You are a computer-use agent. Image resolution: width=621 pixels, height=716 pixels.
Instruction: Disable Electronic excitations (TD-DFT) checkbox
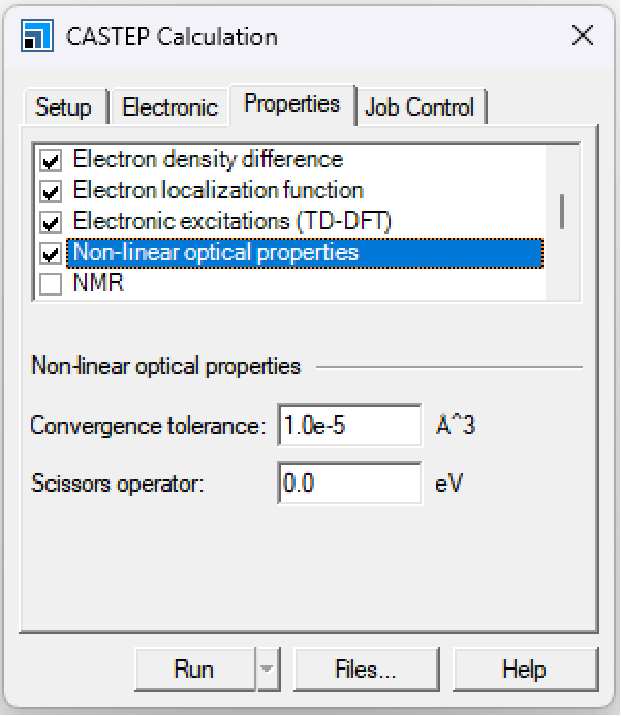click(50, 223)
